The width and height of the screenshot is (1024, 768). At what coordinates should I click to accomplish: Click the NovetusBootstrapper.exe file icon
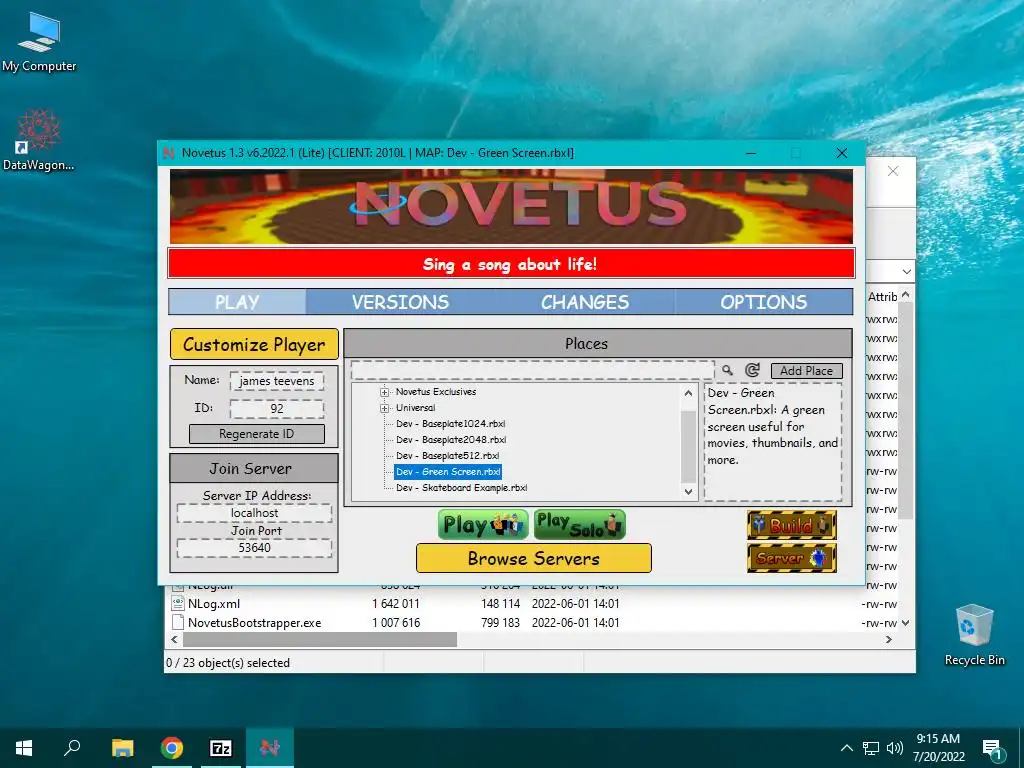(178, 622)
